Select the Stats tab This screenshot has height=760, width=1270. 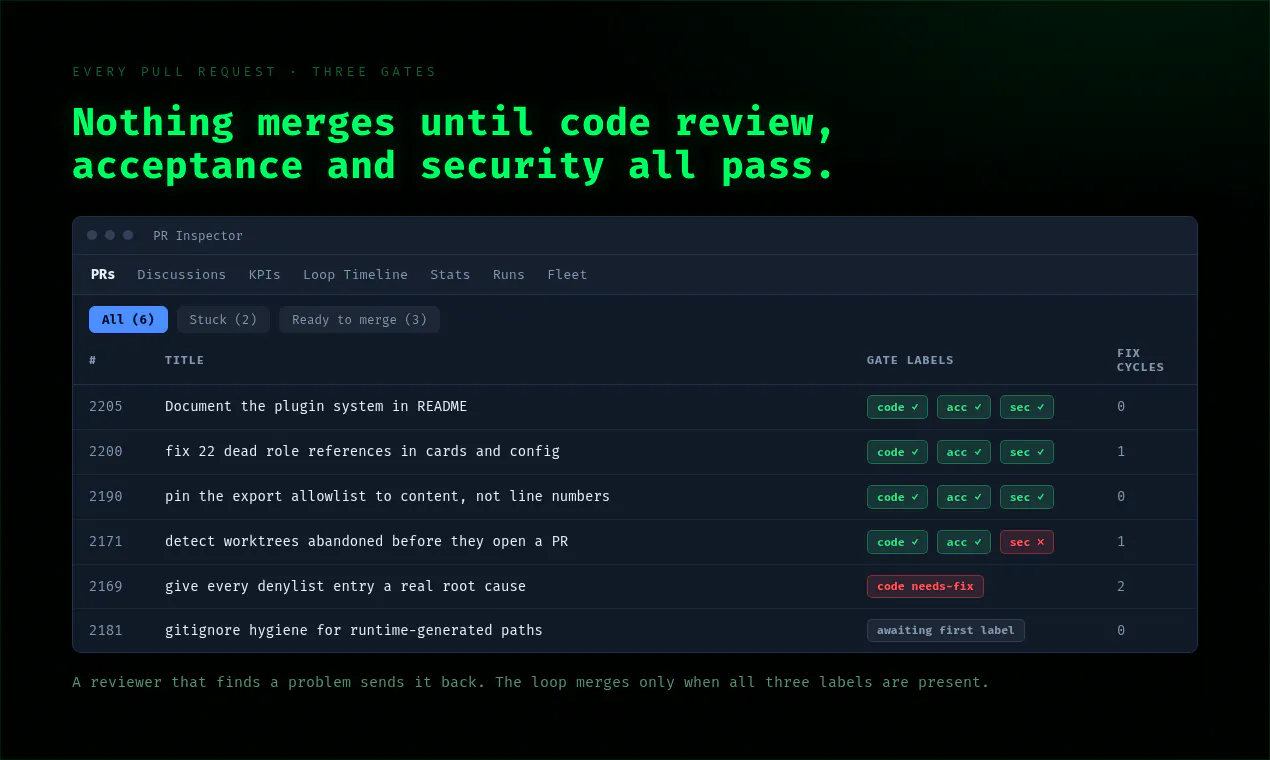[450, 274]
